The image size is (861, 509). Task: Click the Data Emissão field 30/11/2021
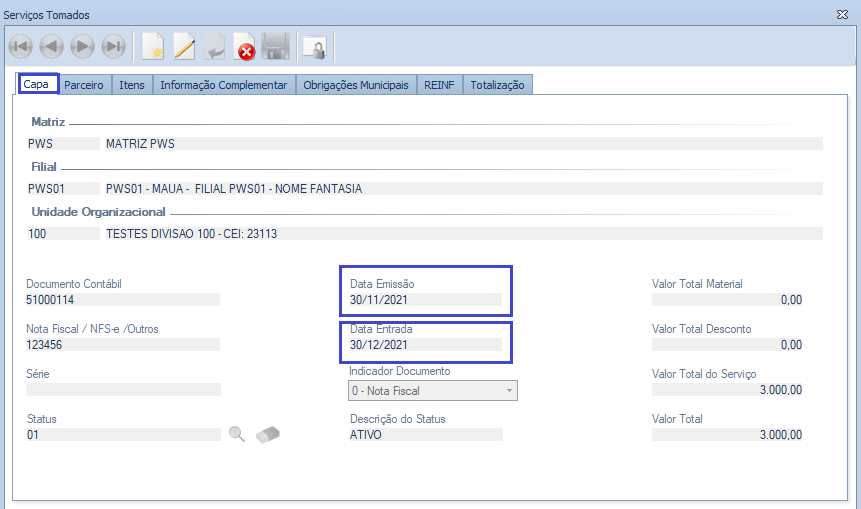tap(426, 299)
